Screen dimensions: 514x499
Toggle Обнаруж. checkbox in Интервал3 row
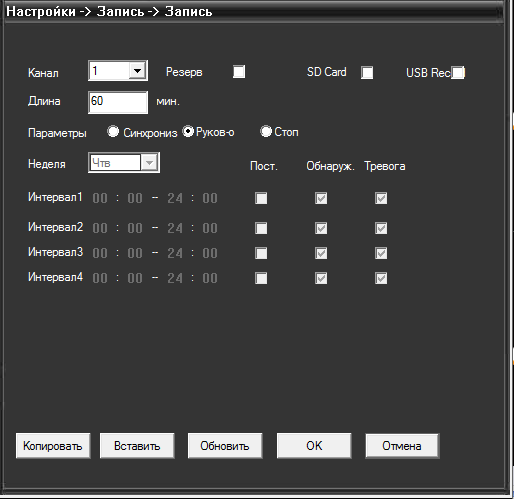[321, 253]
